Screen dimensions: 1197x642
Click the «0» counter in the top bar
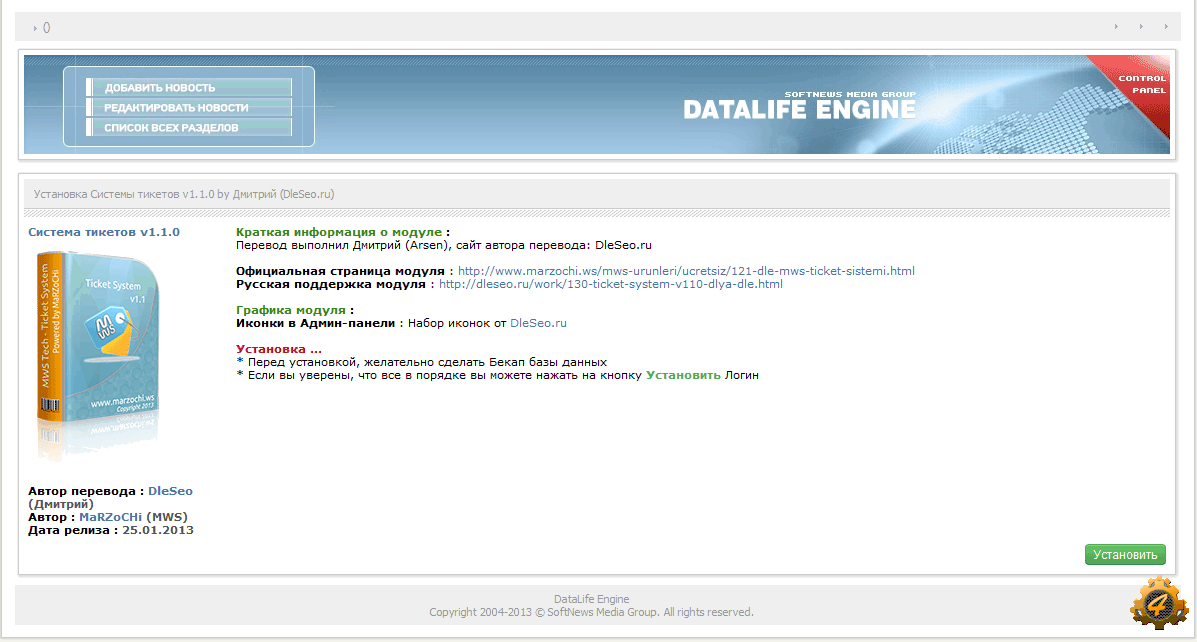click(x=47, y=28)
